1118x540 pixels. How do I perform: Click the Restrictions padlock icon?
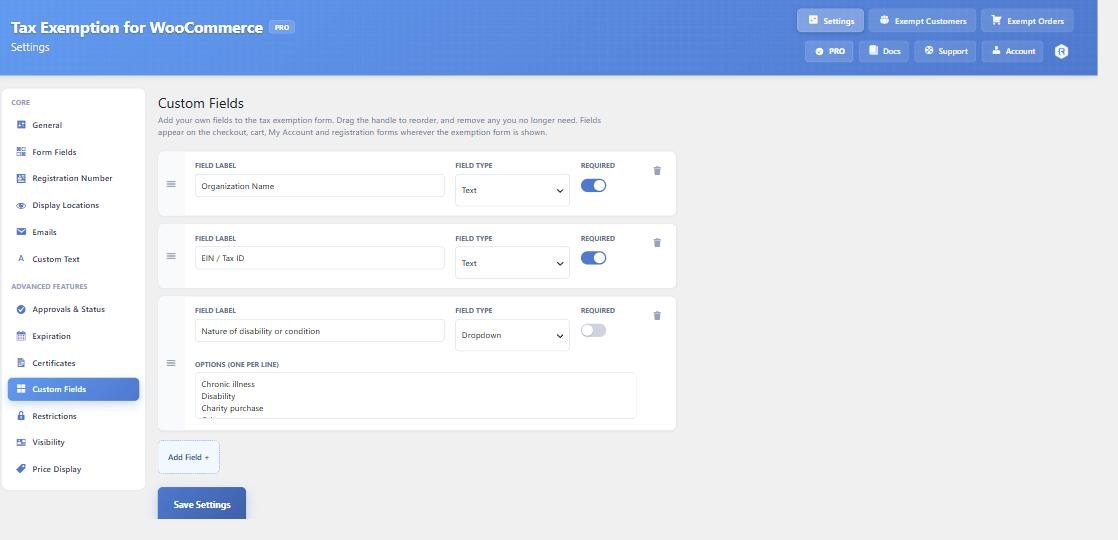tap(21, 416)
